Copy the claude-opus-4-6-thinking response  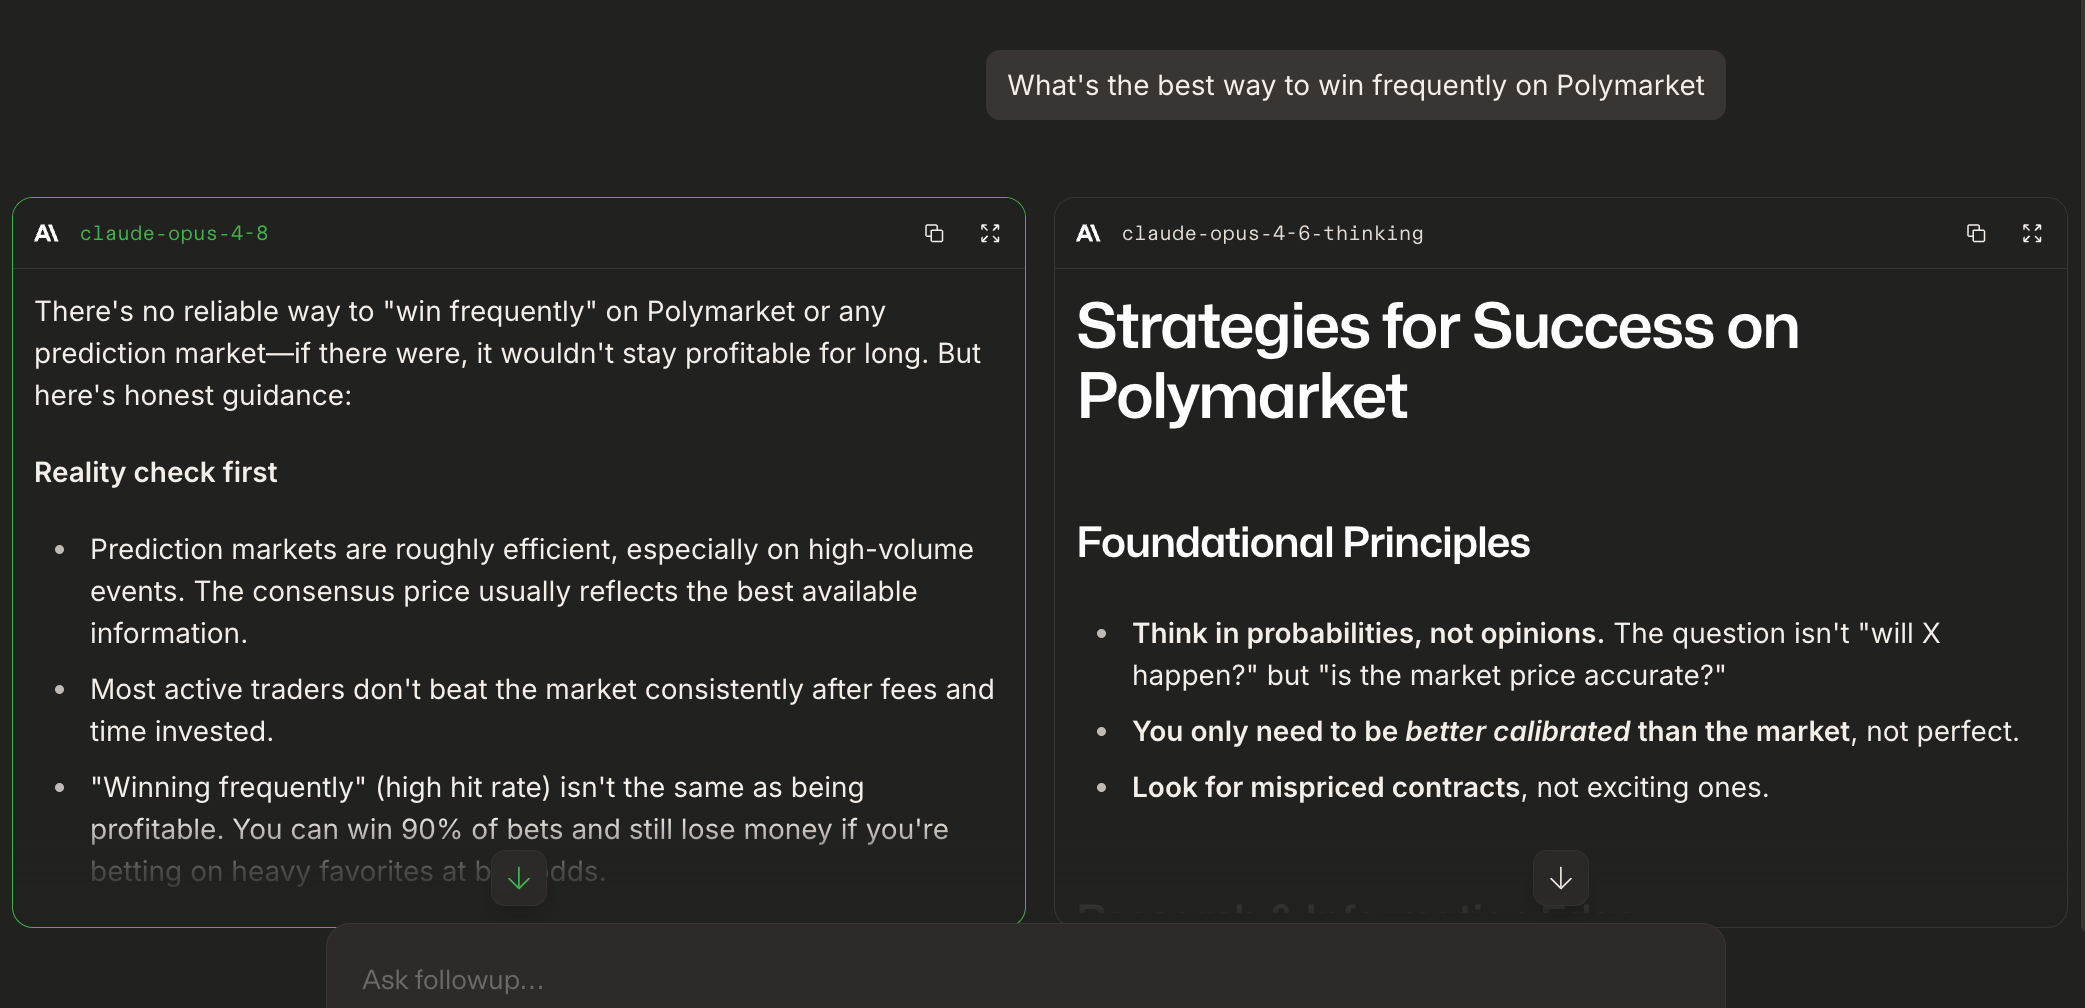tap(1976, 233)
